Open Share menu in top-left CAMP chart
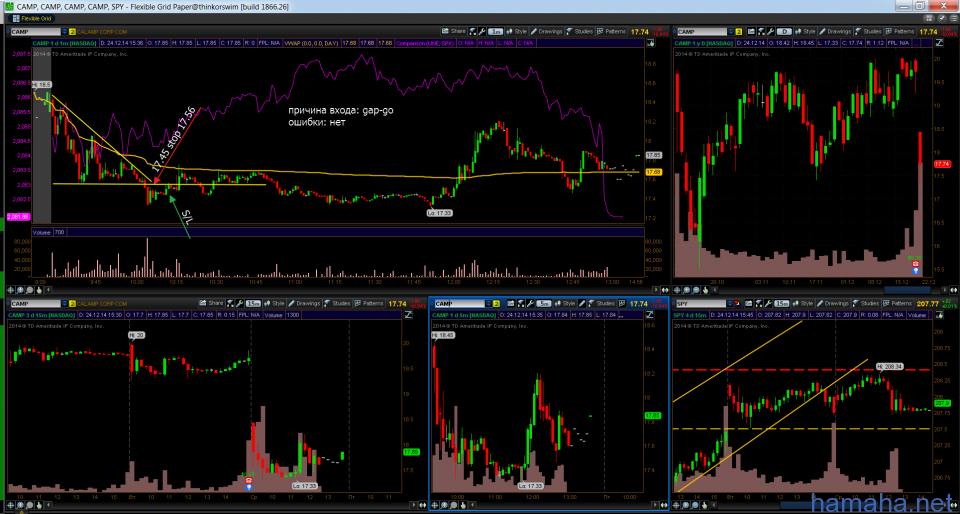Image resolution: width=960 pixels, height=514 pixels. point(453,31)
